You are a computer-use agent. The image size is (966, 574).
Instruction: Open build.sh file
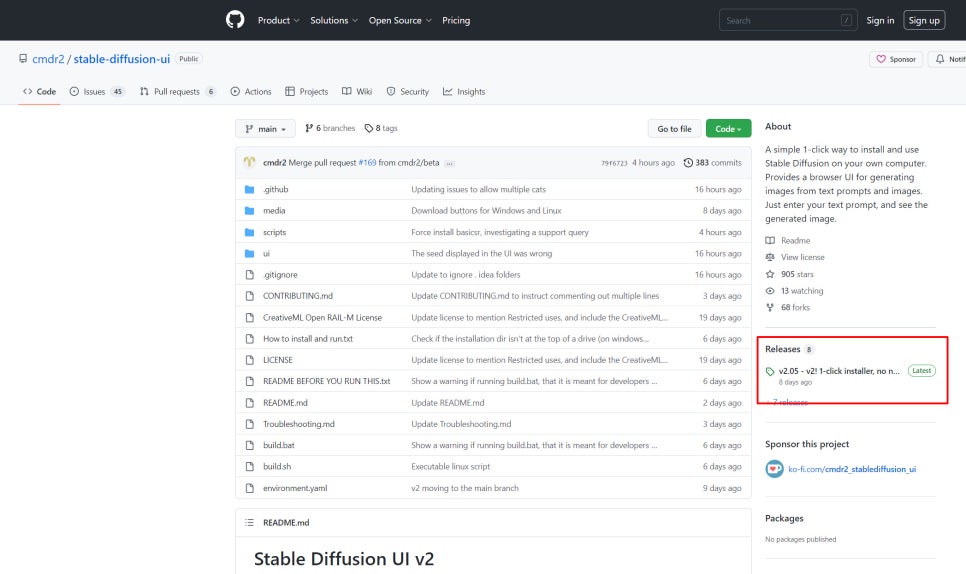pos(277,466)
